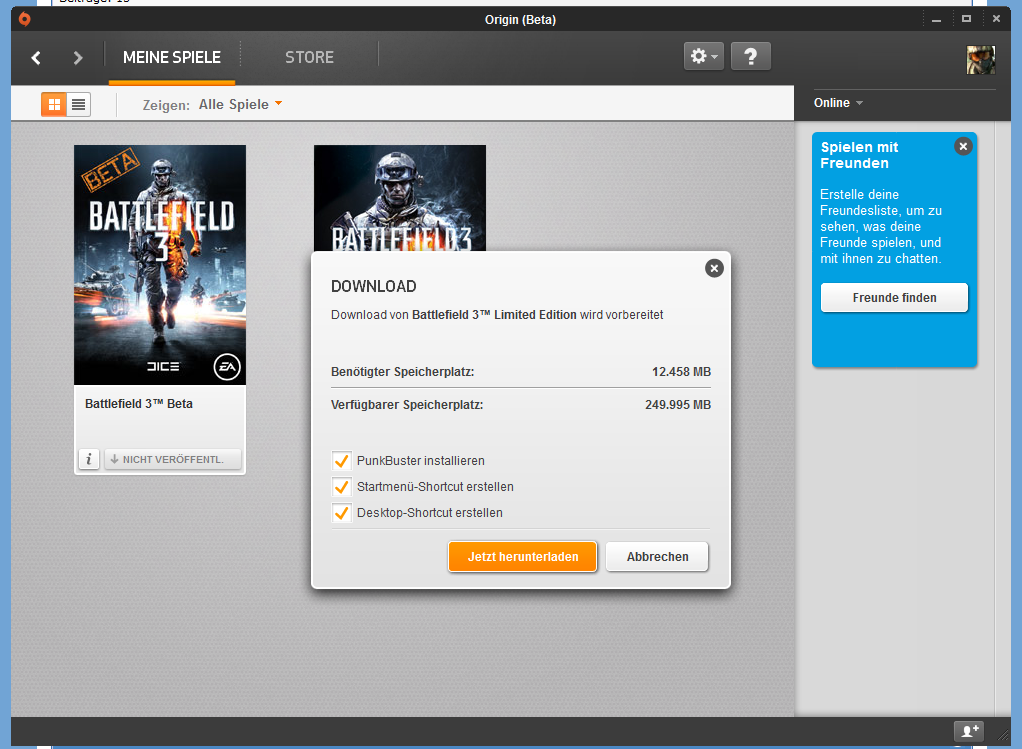Close the Origin window
The image size is (1022, 749).
coord(997,19)
